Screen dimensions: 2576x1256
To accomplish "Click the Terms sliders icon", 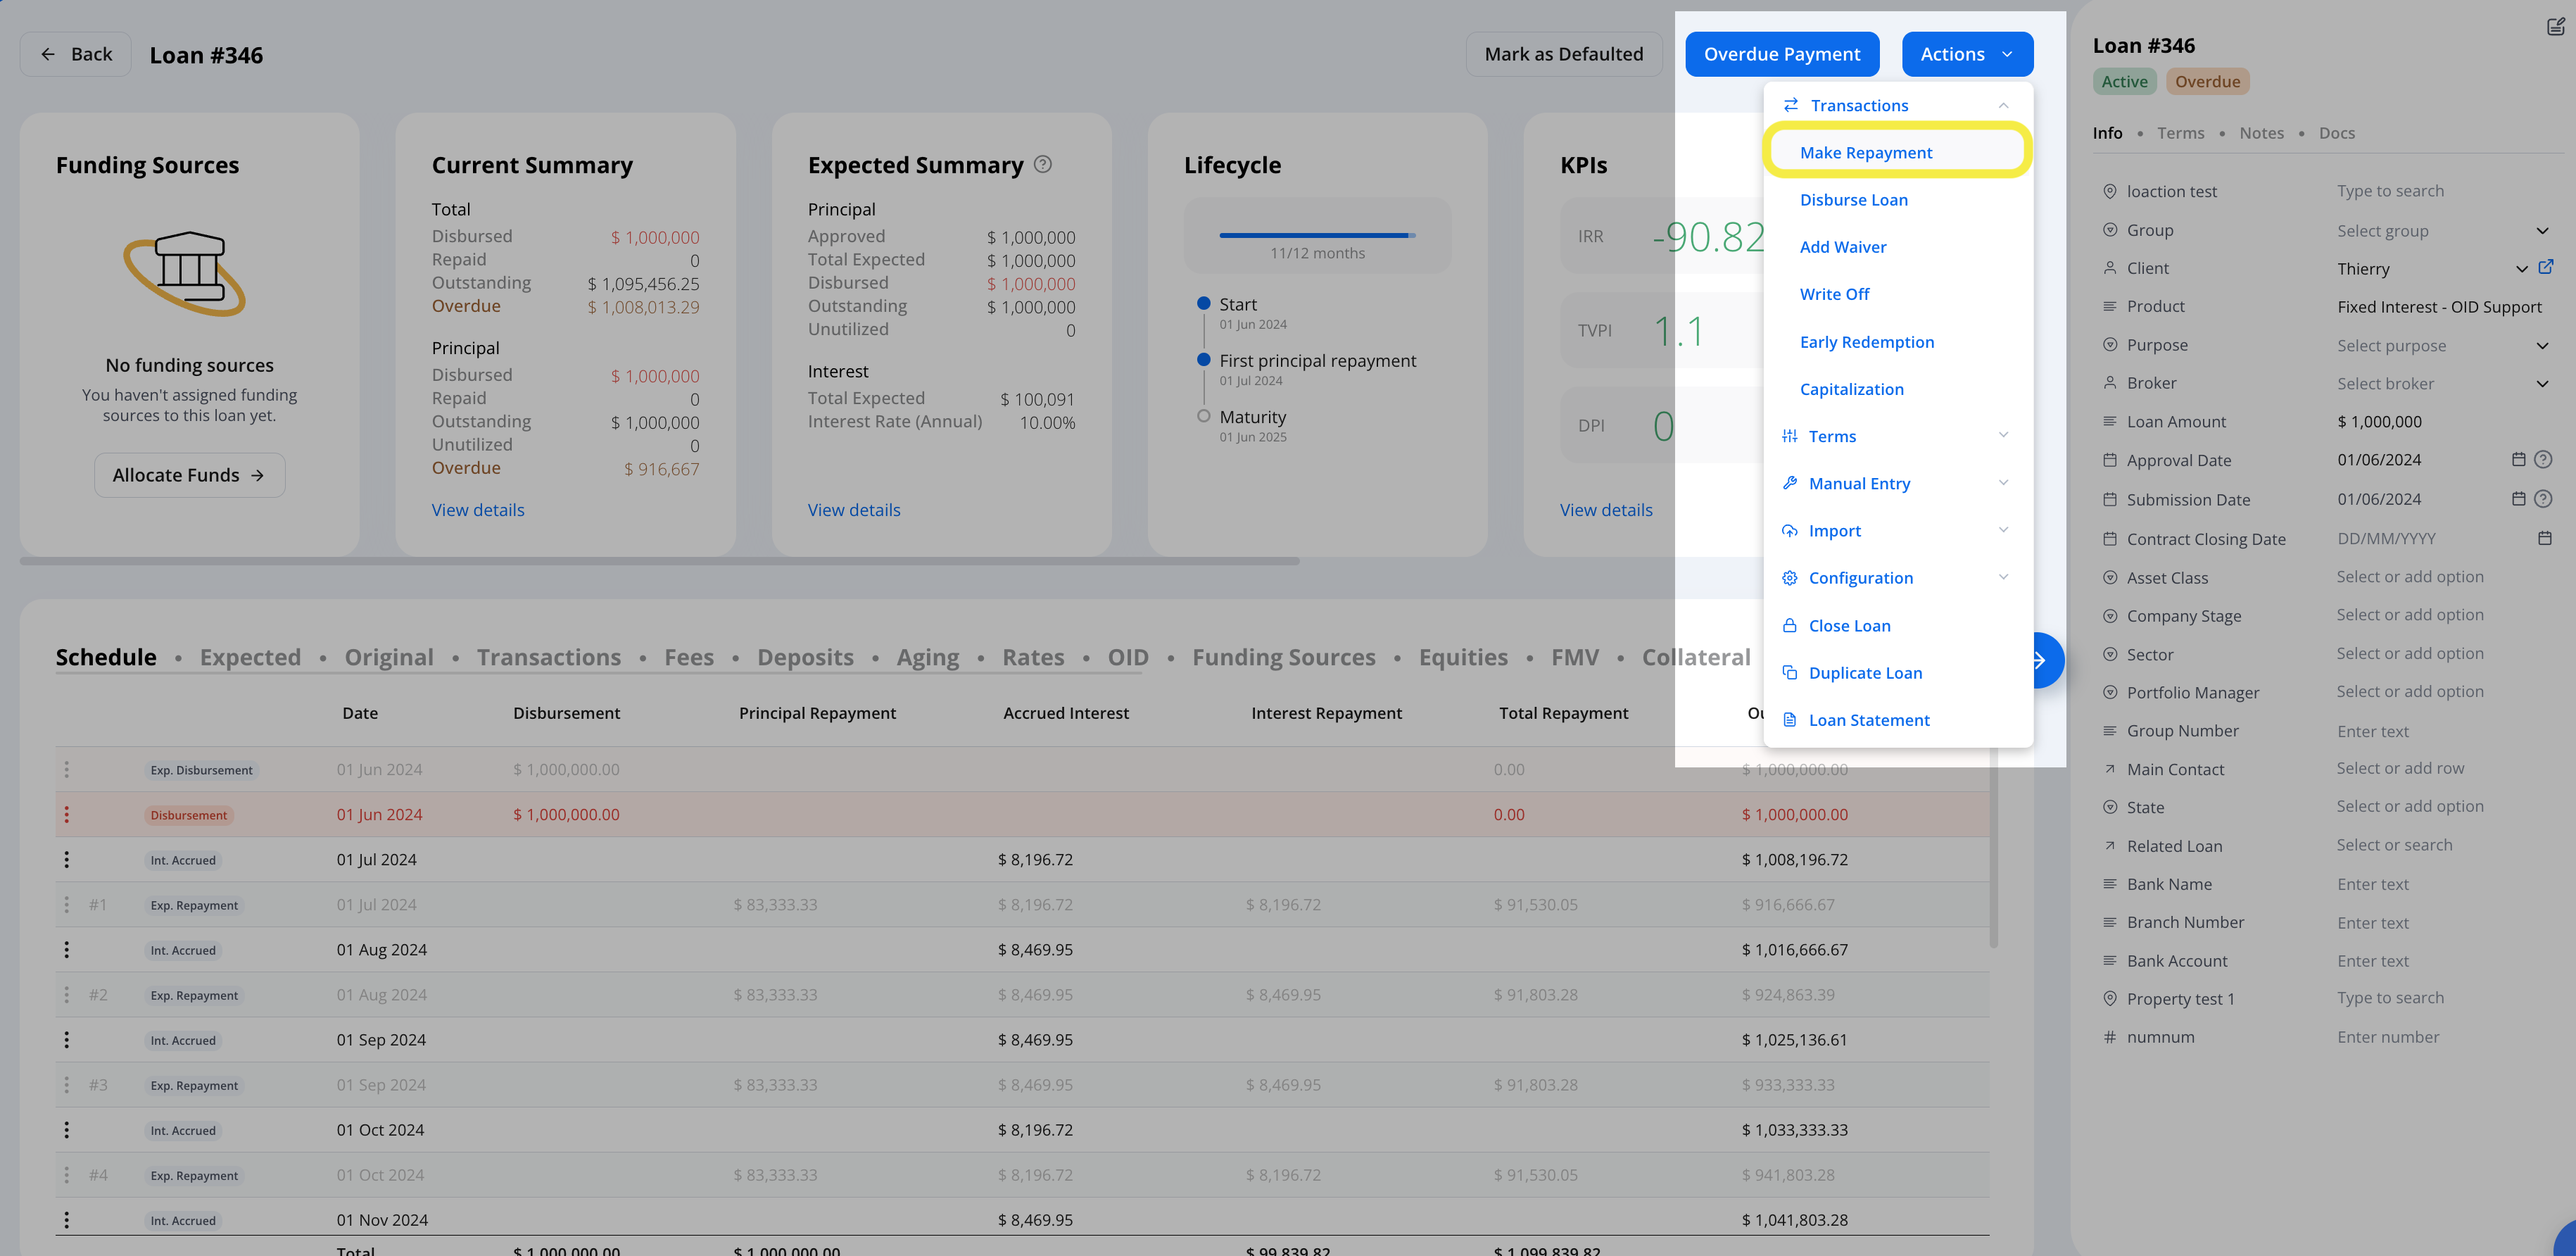I will (x=1789, y=436).
